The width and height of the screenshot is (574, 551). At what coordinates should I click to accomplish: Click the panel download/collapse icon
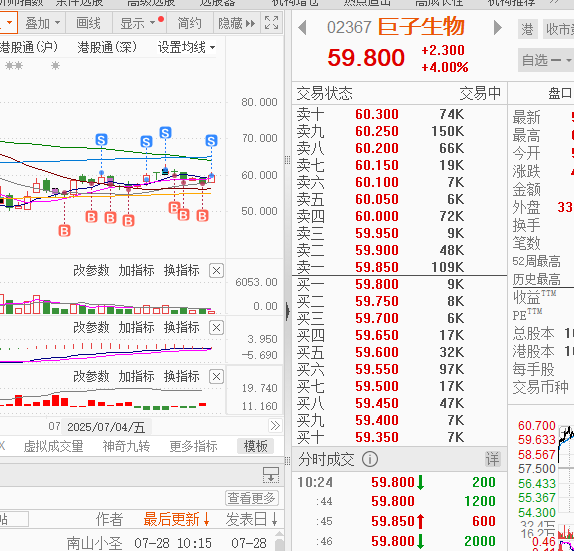point(271,474)
